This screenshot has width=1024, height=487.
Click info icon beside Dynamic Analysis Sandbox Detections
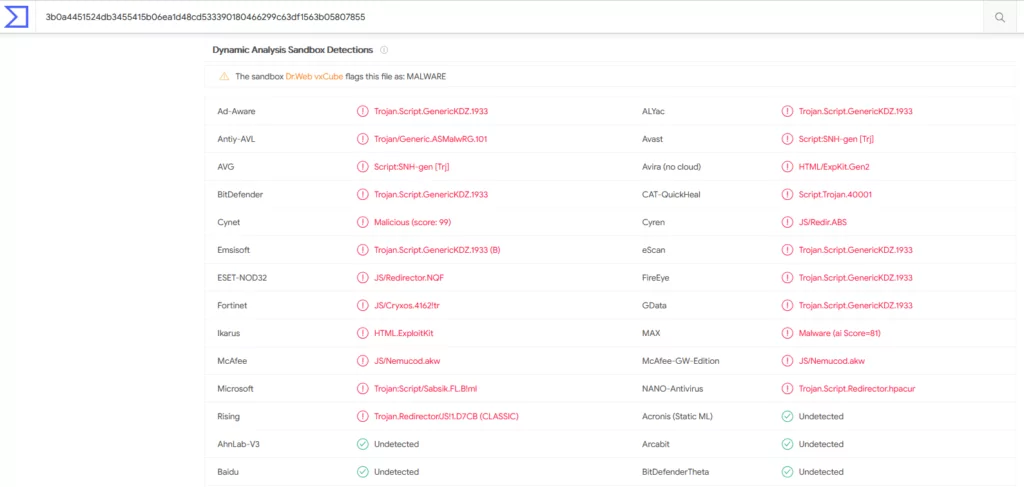(x=384, y=50)
